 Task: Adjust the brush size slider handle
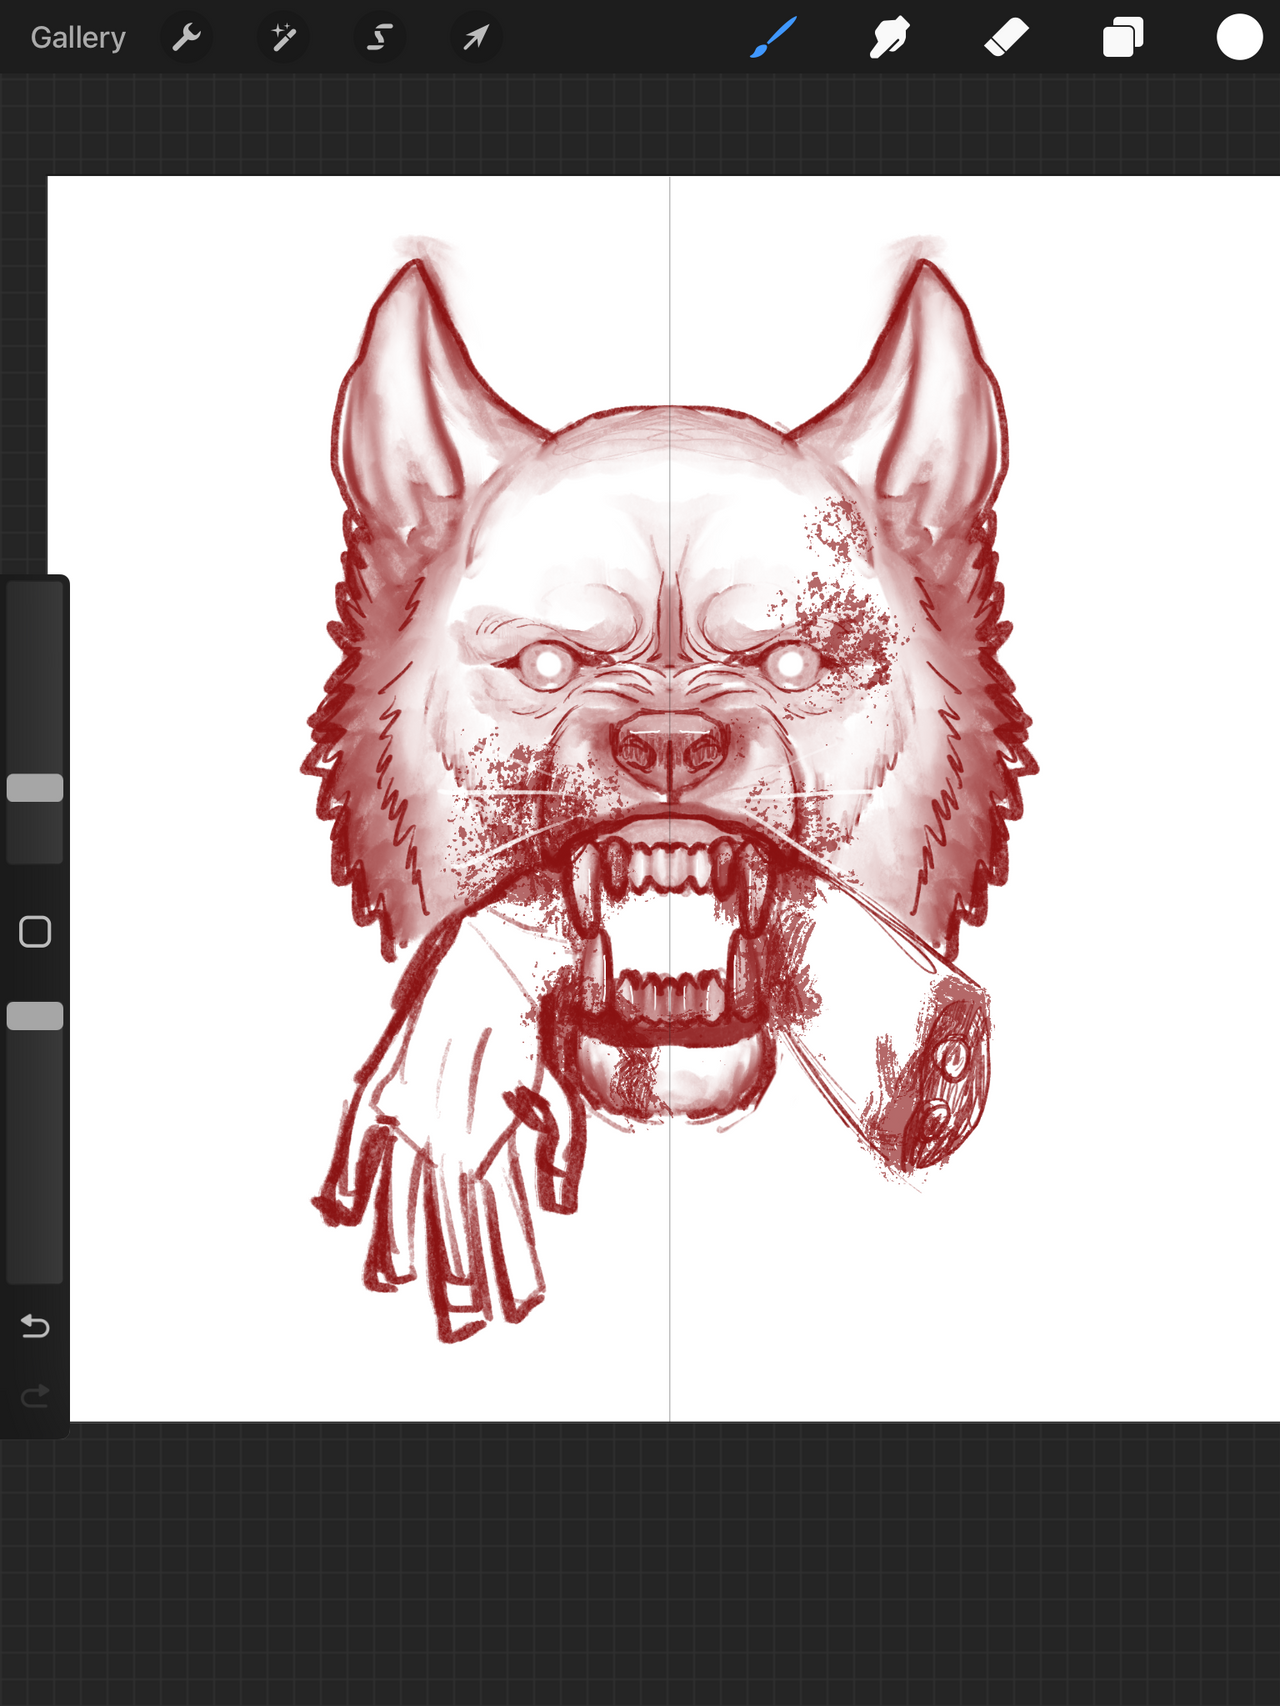35,788
